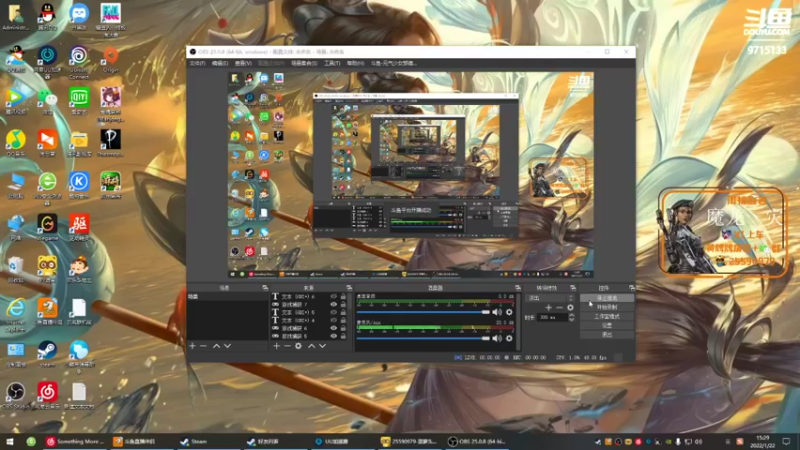Add a new source with plus icon
Viewport: 800px width, 450px height.
[276, 346]
